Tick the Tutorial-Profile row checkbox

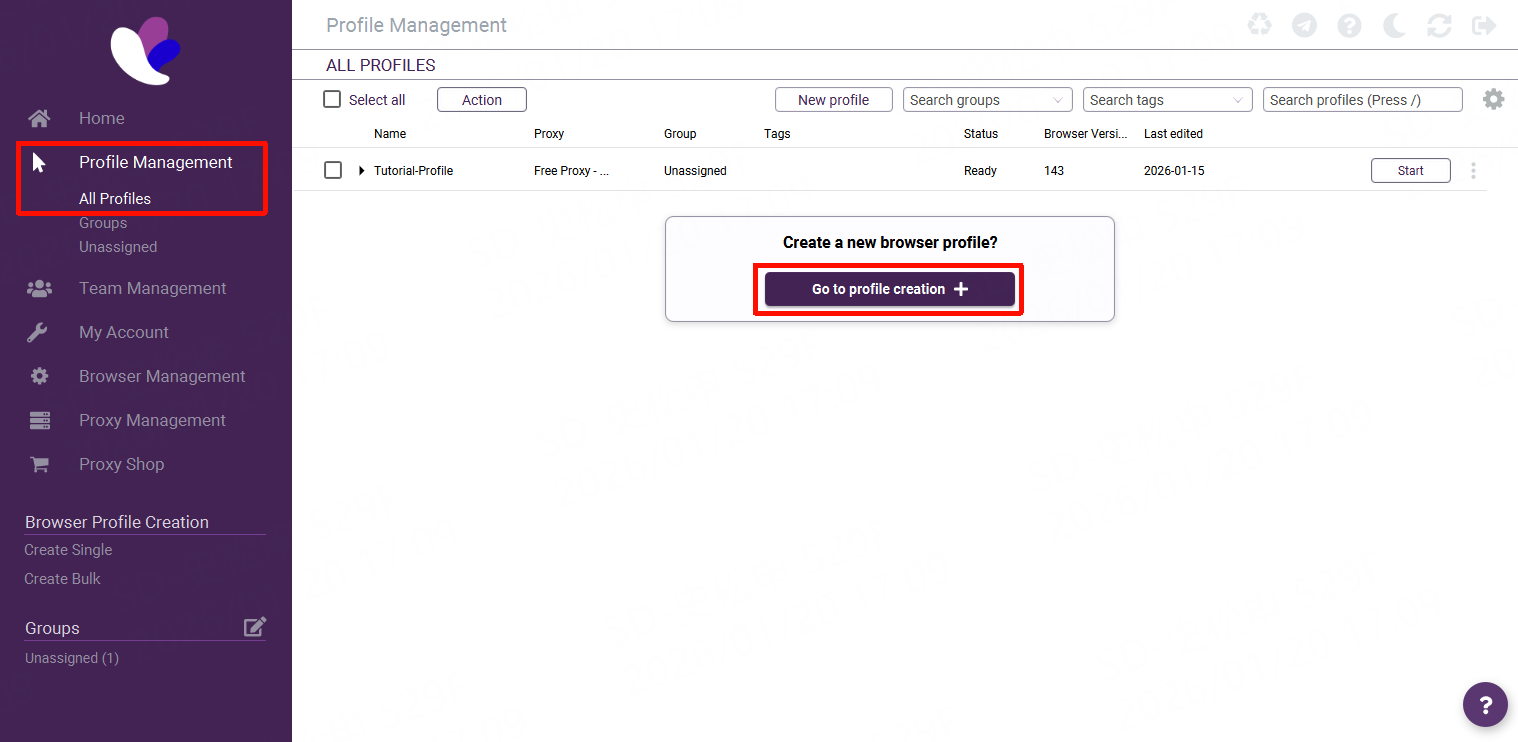[x=333, y=171]
